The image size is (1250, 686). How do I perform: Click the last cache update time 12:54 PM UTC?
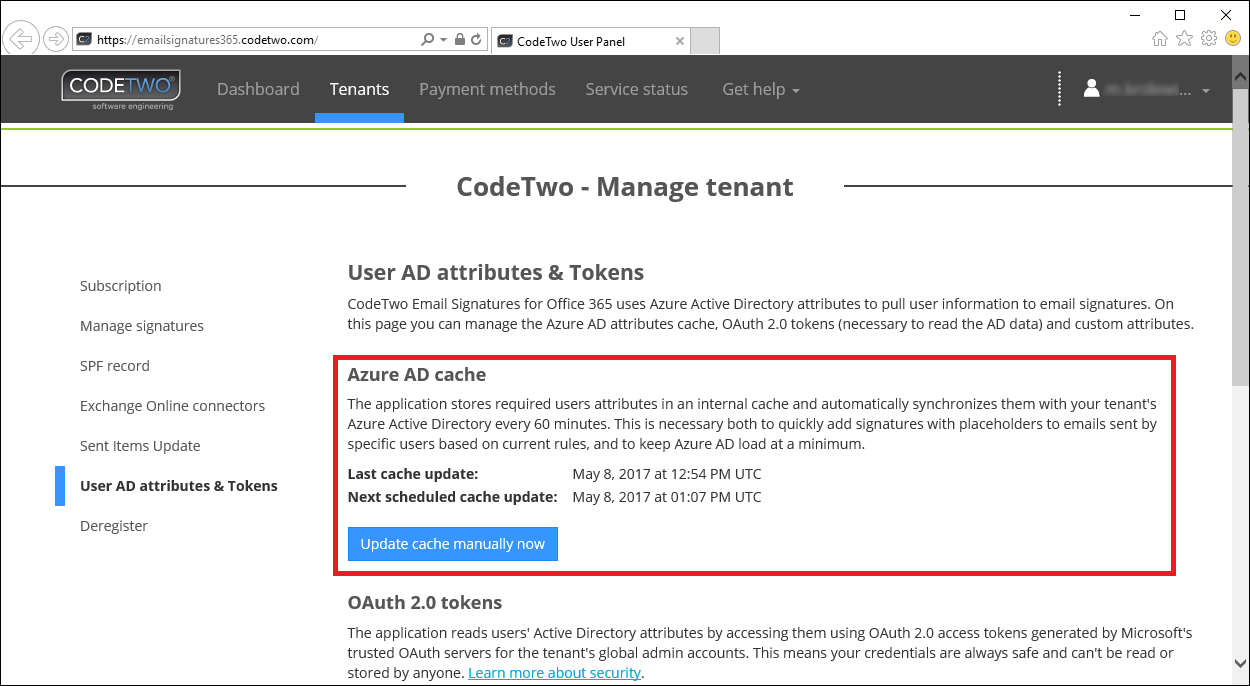(x=667, y=474)
